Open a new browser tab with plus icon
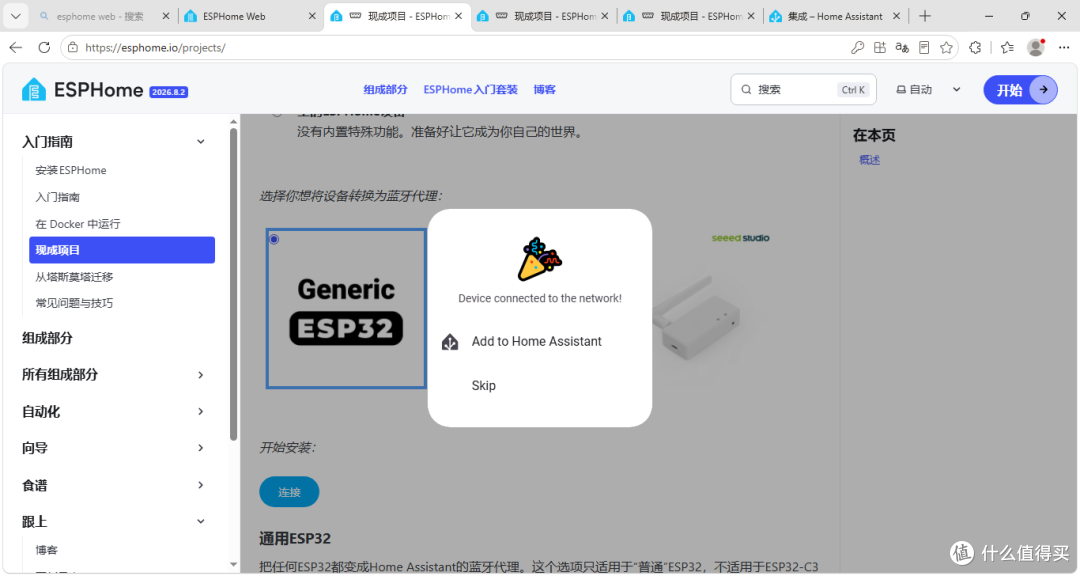 point(924,16)
